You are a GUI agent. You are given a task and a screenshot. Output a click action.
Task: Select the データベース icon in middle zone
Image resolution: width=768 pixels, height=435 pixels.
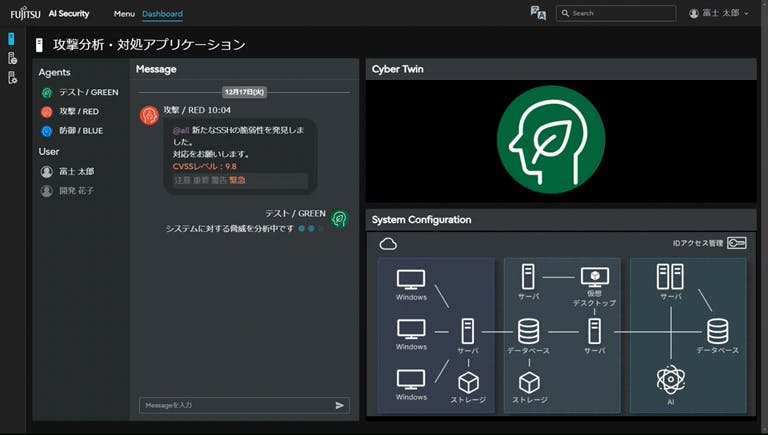(528, 331)
